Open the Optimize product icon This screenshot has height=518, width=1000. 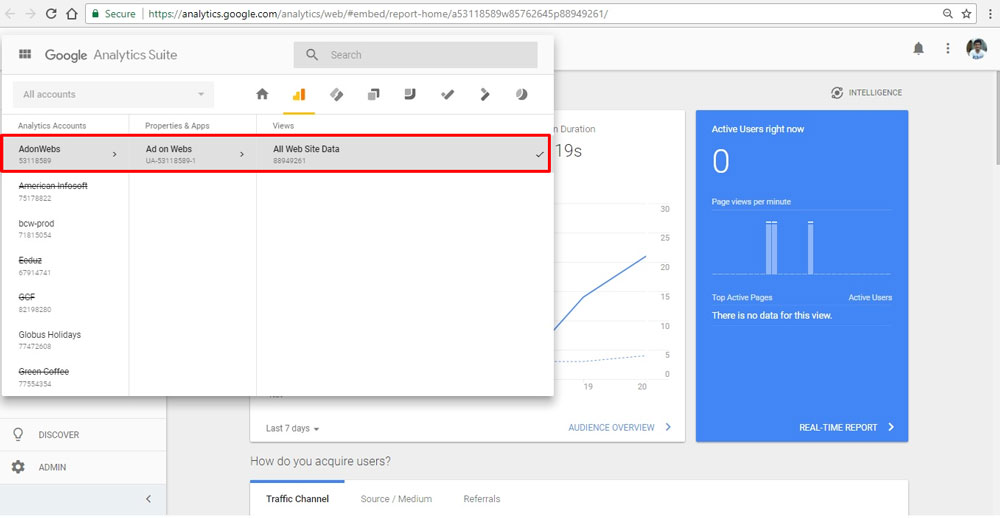pos(373,94)
